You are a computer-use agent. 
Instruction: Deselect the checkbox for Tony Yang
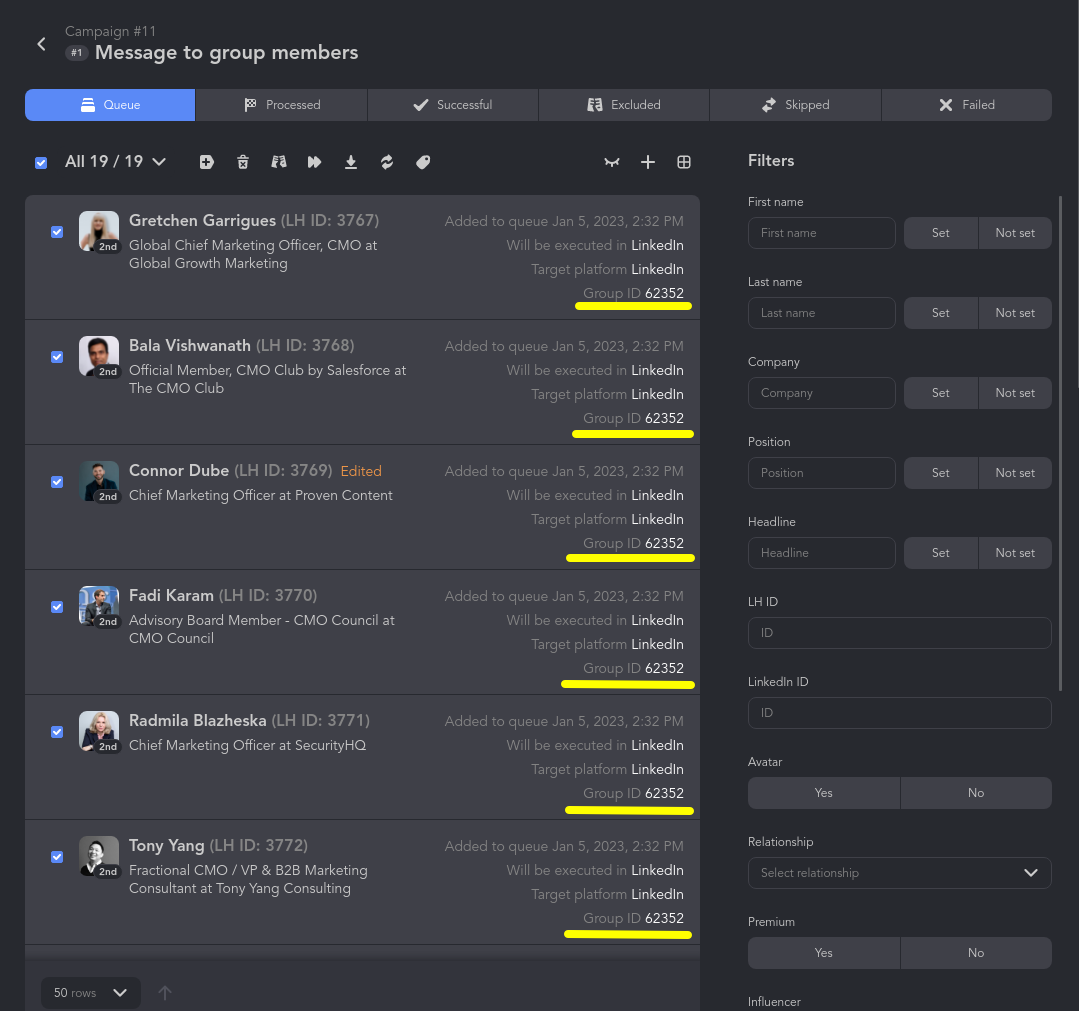57,857
